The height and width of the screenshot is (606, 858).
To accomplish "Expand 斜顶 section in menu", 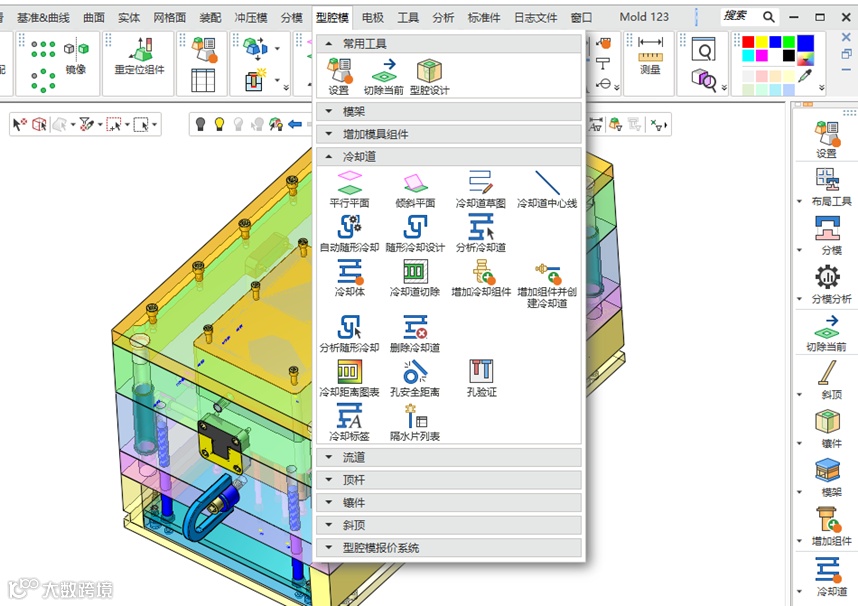I will 448,525.
